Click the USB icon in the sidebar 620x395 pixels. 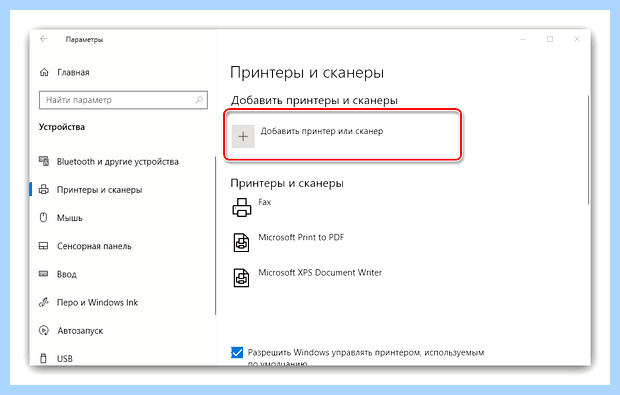tap(43, 358)
